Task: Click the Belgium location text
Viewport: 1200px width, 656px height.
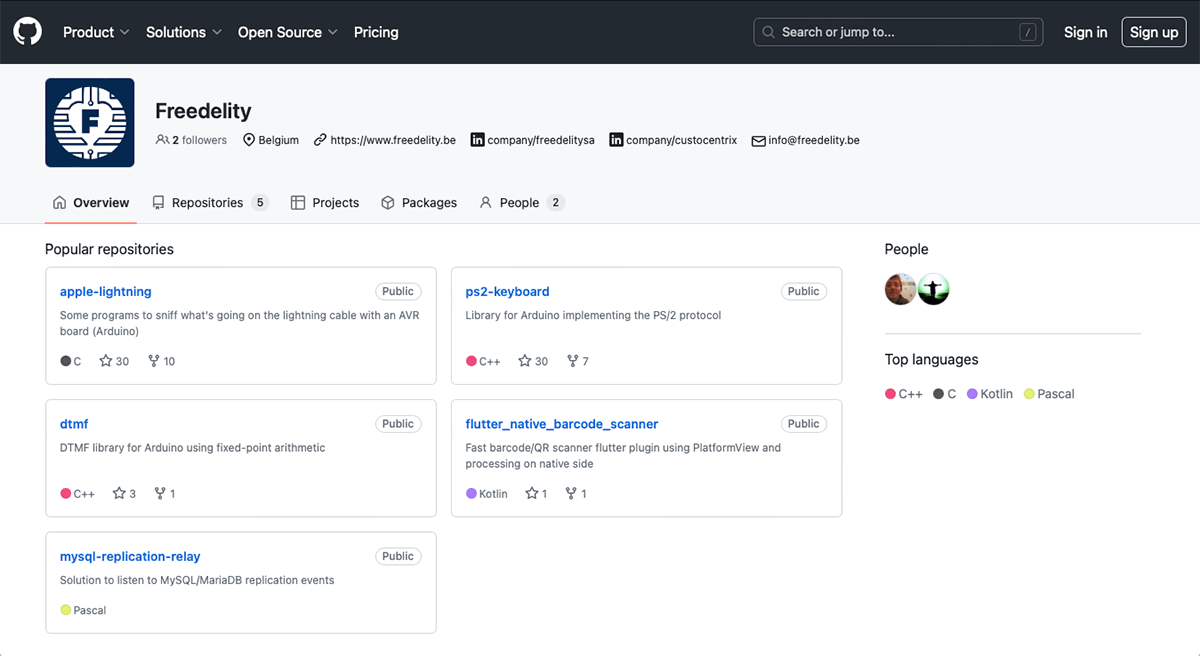Action: point(279,140)
